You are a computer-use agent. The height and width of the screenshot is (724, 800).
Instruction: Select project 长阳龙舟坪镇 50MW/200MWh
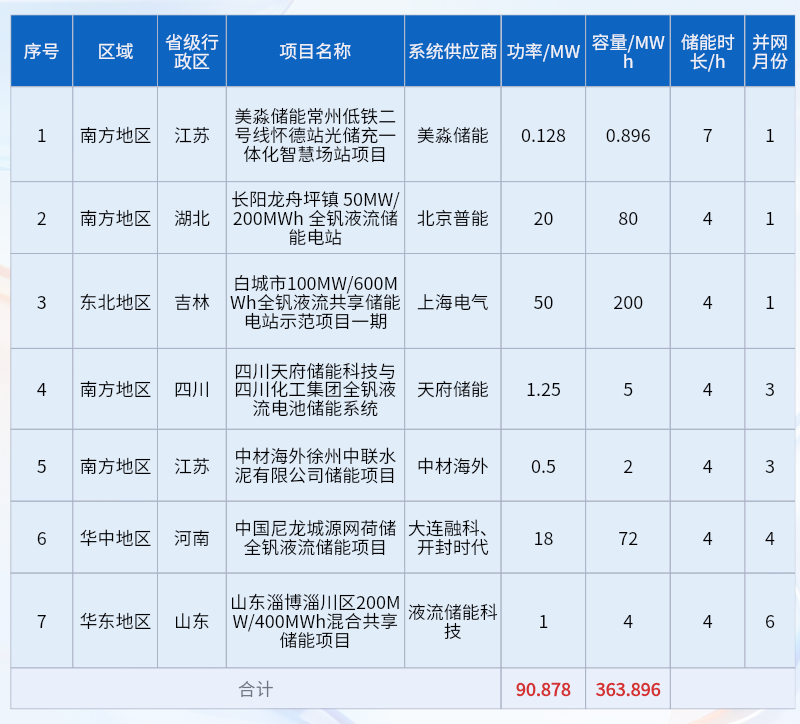pyautogui.click(x=315, y=218)
